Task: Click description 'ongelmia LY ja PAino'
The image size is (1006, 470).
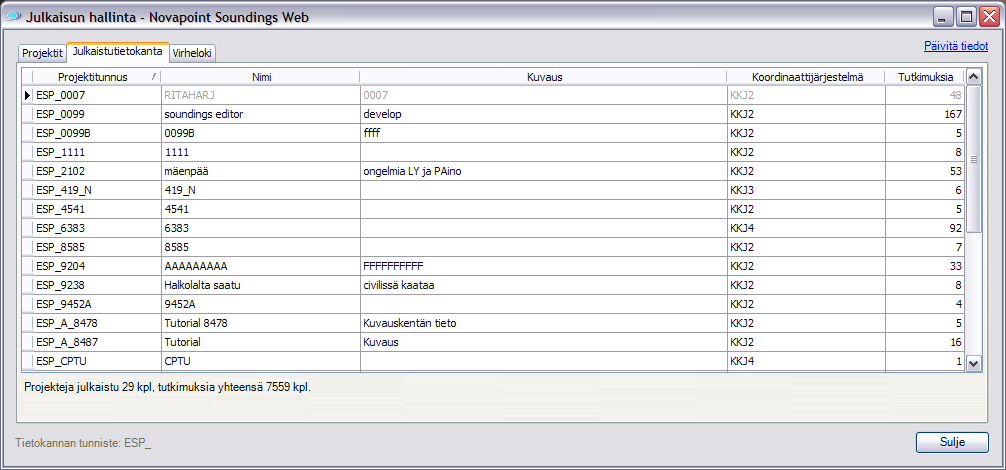Action: click(543, 171)
